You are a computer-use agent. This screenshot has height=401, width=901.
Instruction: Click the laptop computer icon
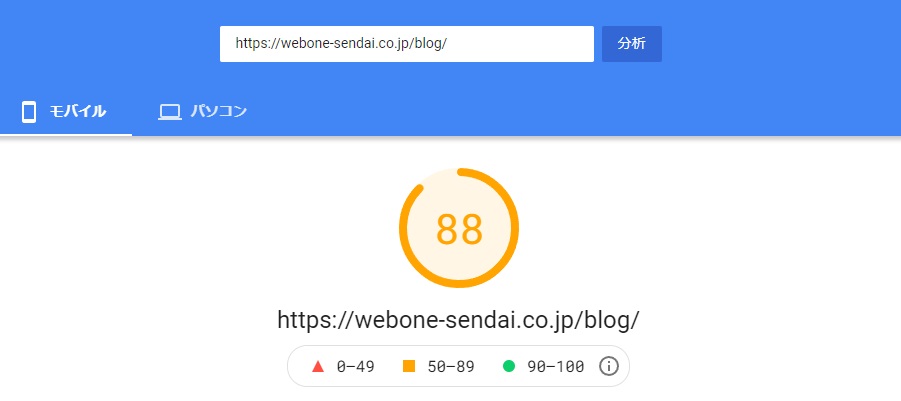point(170,112)
